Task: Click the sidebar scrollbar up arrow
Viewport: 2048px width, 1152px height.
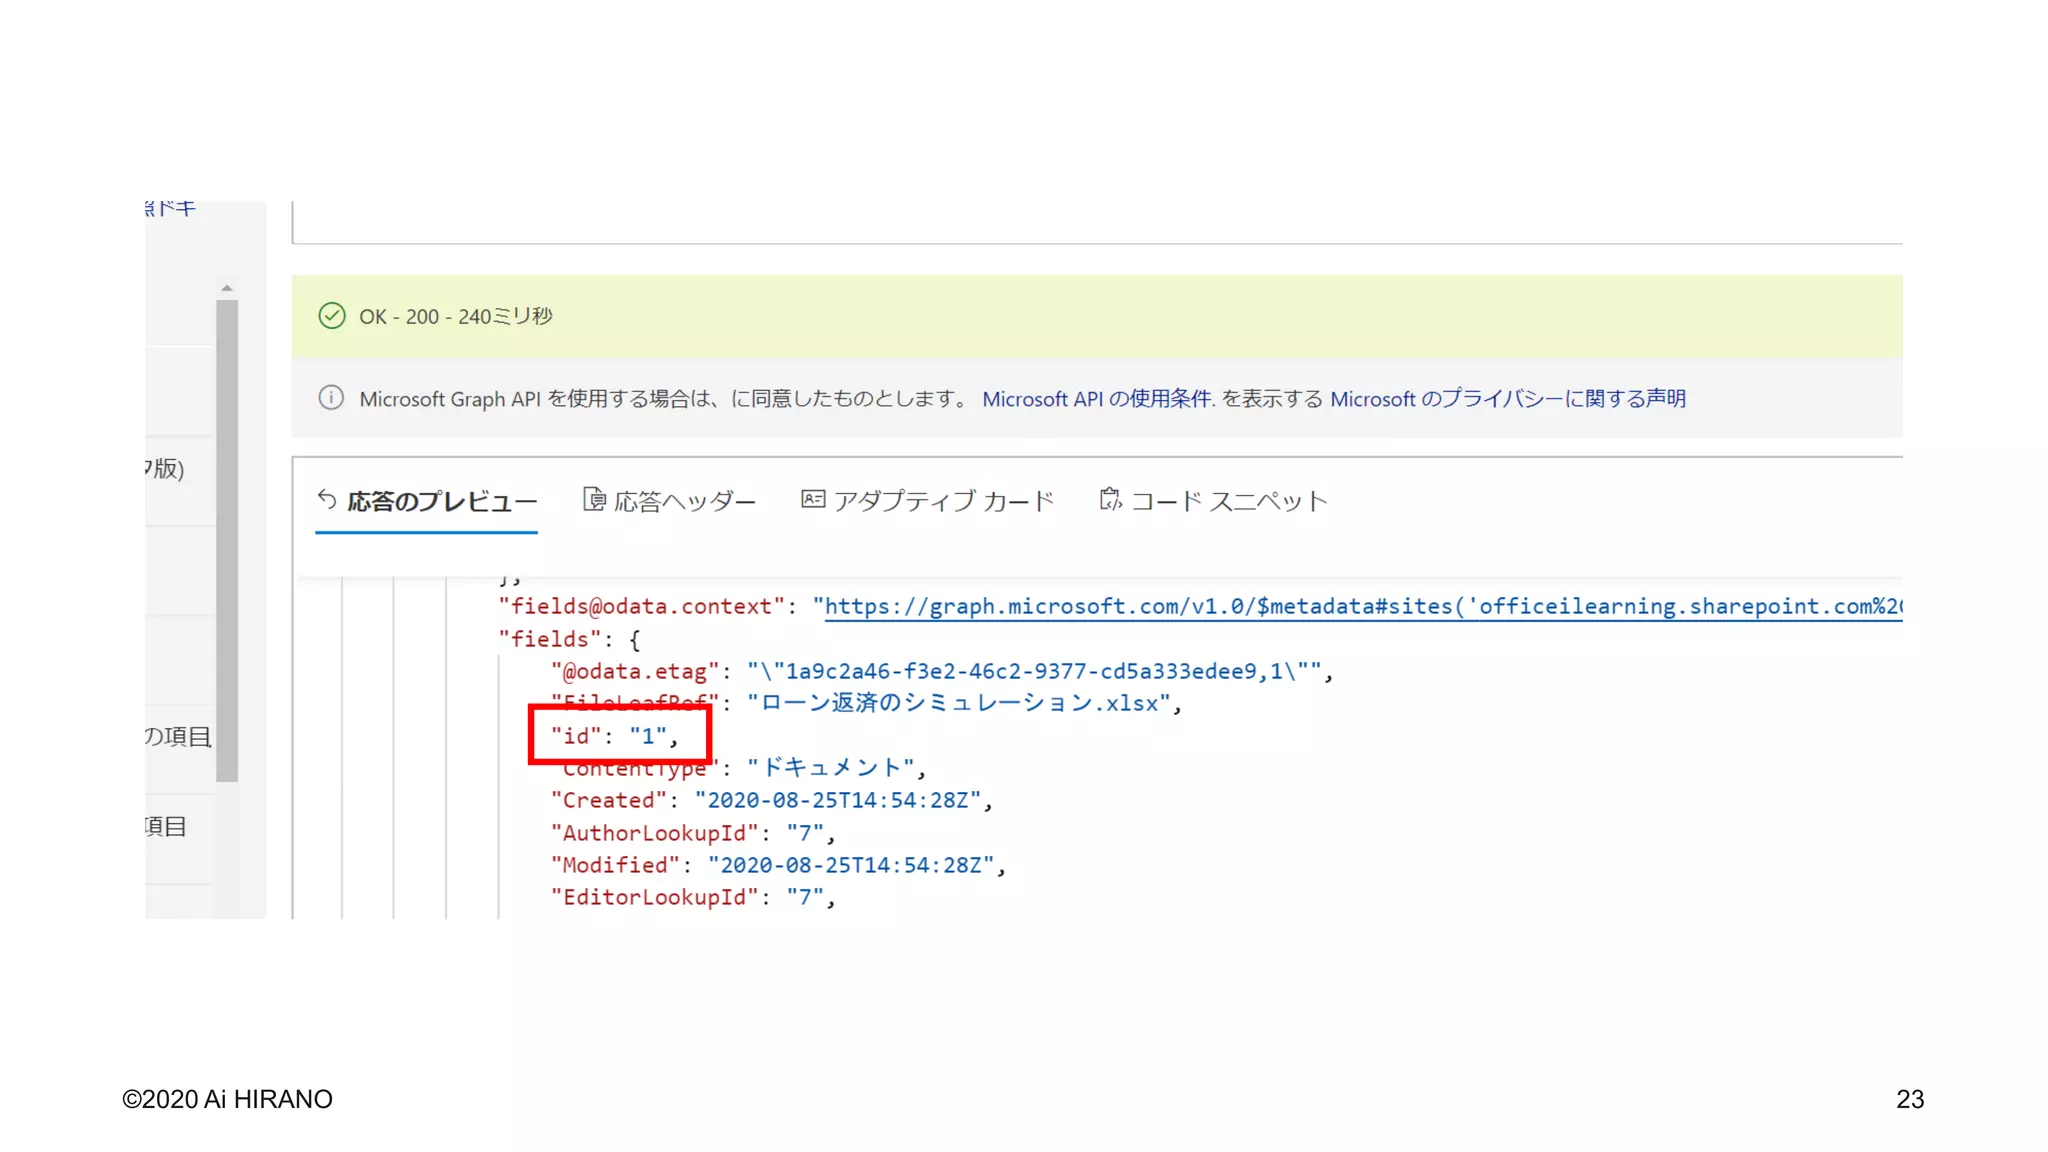Action: (227, 288)
